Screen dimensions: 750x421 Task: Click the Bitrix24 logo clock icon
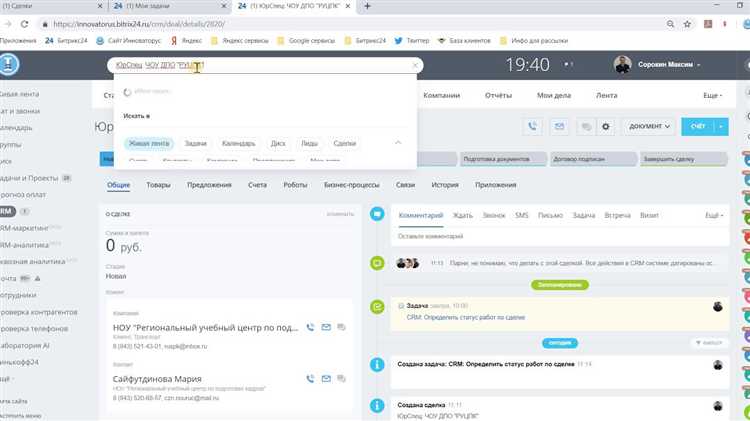(x=9, y=64)
